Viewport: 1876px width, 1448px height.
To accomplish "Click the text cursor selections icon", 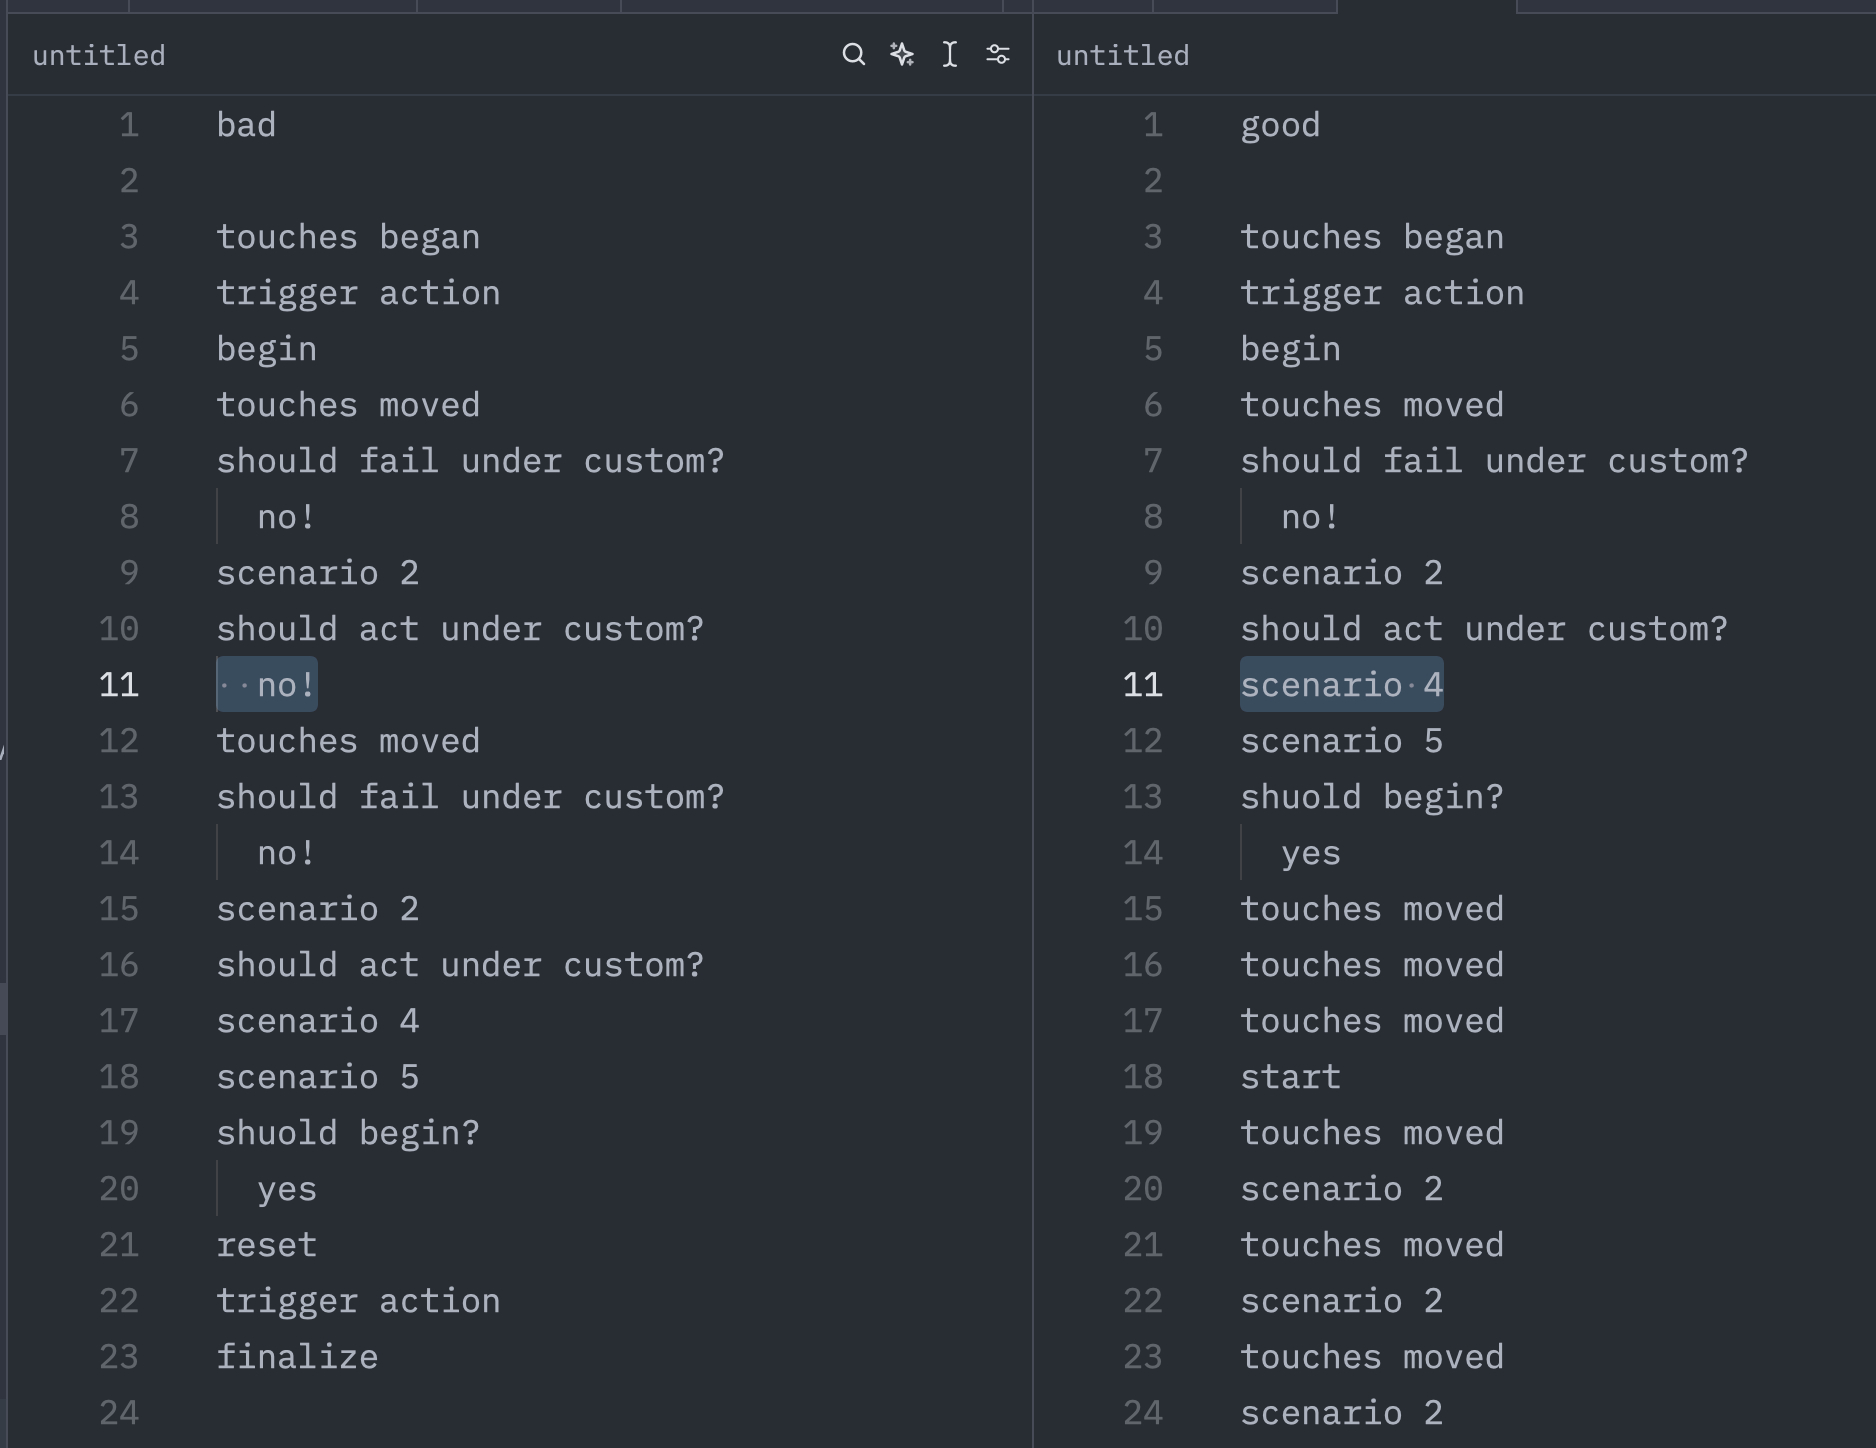I will pos(949,54).
